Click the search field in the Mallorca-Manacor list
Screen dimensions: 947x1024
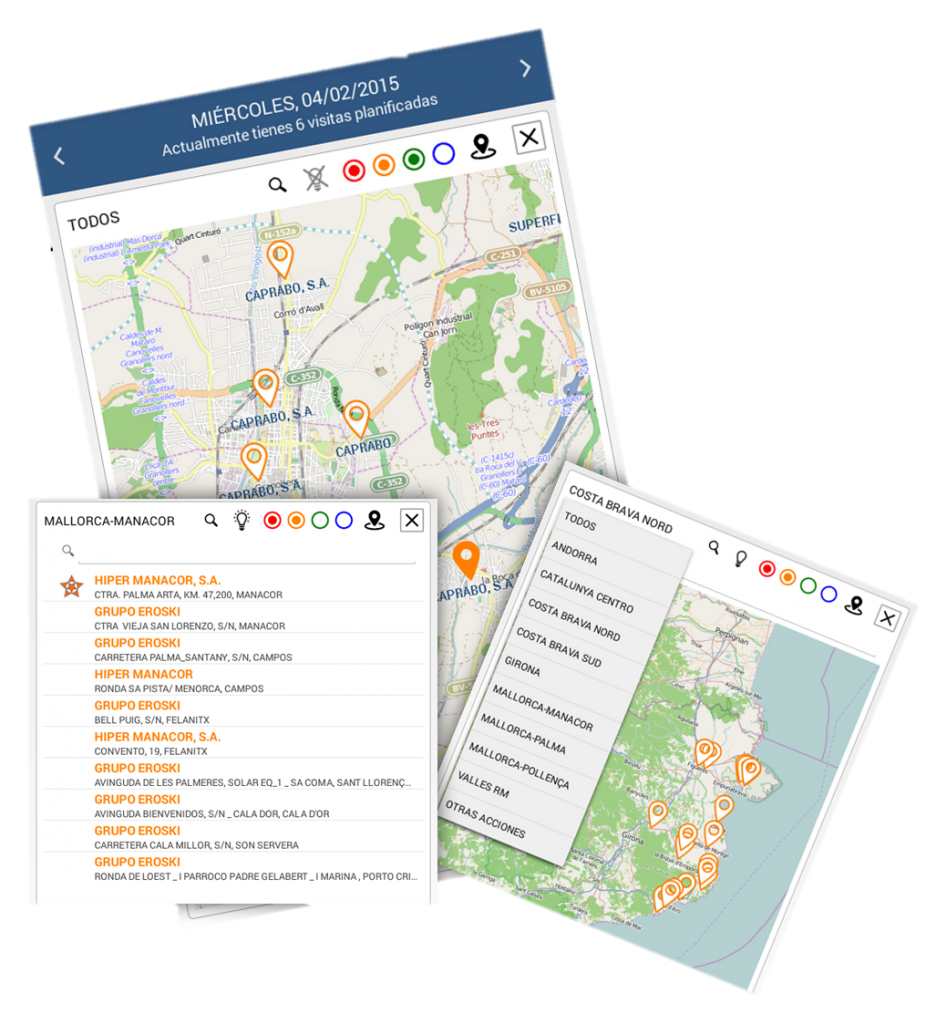coord(245,551)
